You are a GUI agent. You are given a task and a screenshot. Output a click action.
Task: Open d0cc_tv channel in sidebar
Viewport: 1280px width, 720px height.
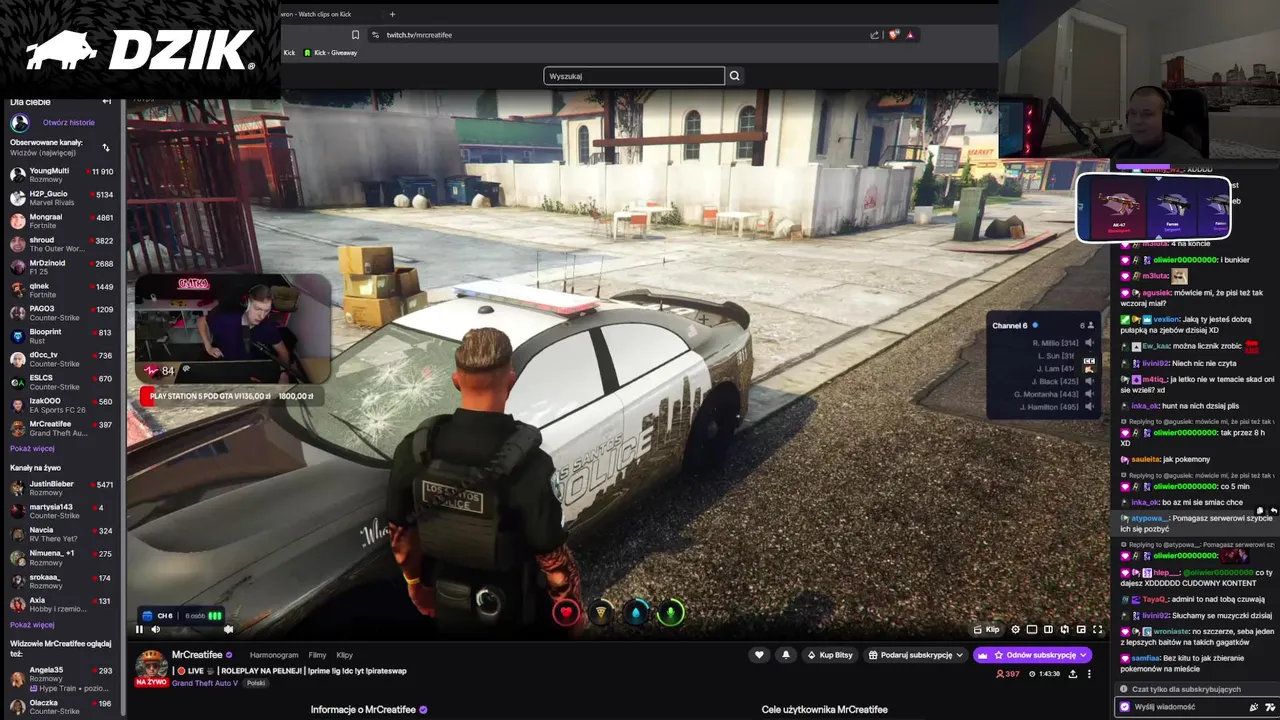tap(61, 359)
